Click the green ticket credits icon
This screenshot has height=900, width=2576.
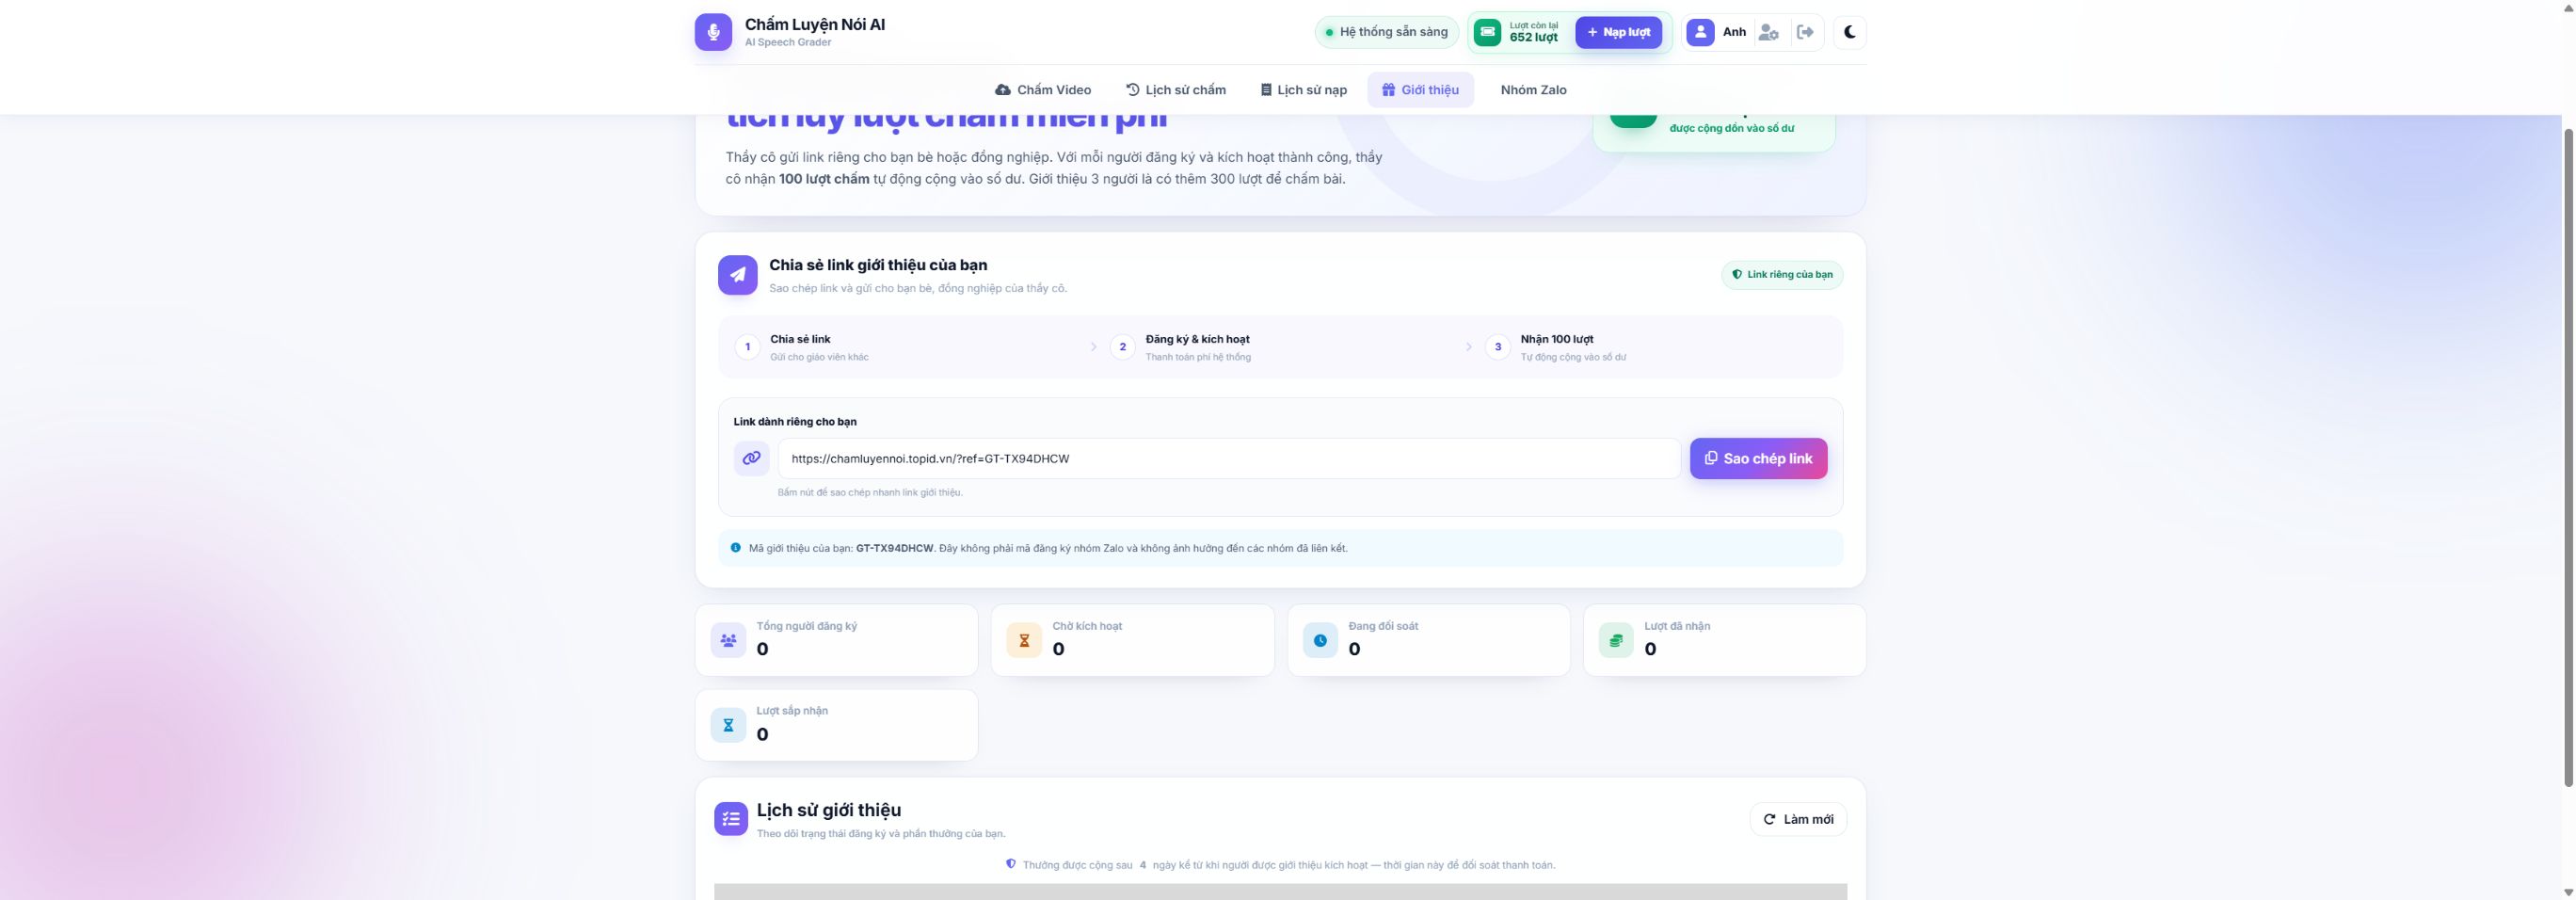[x=1487, y=32]
